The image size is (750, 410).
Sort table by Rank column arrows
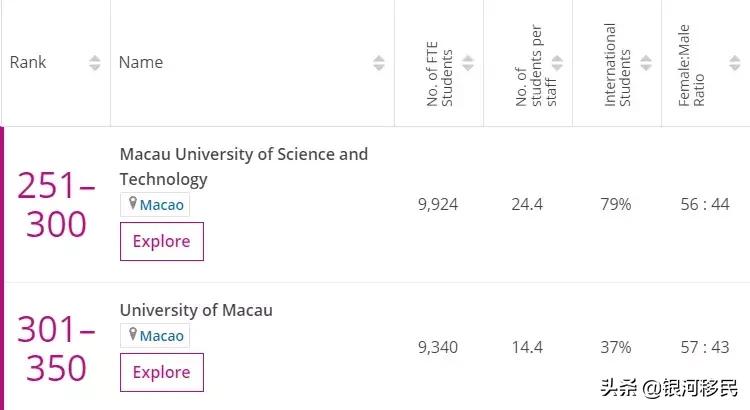pyautogui.click(x=95, y=63)
